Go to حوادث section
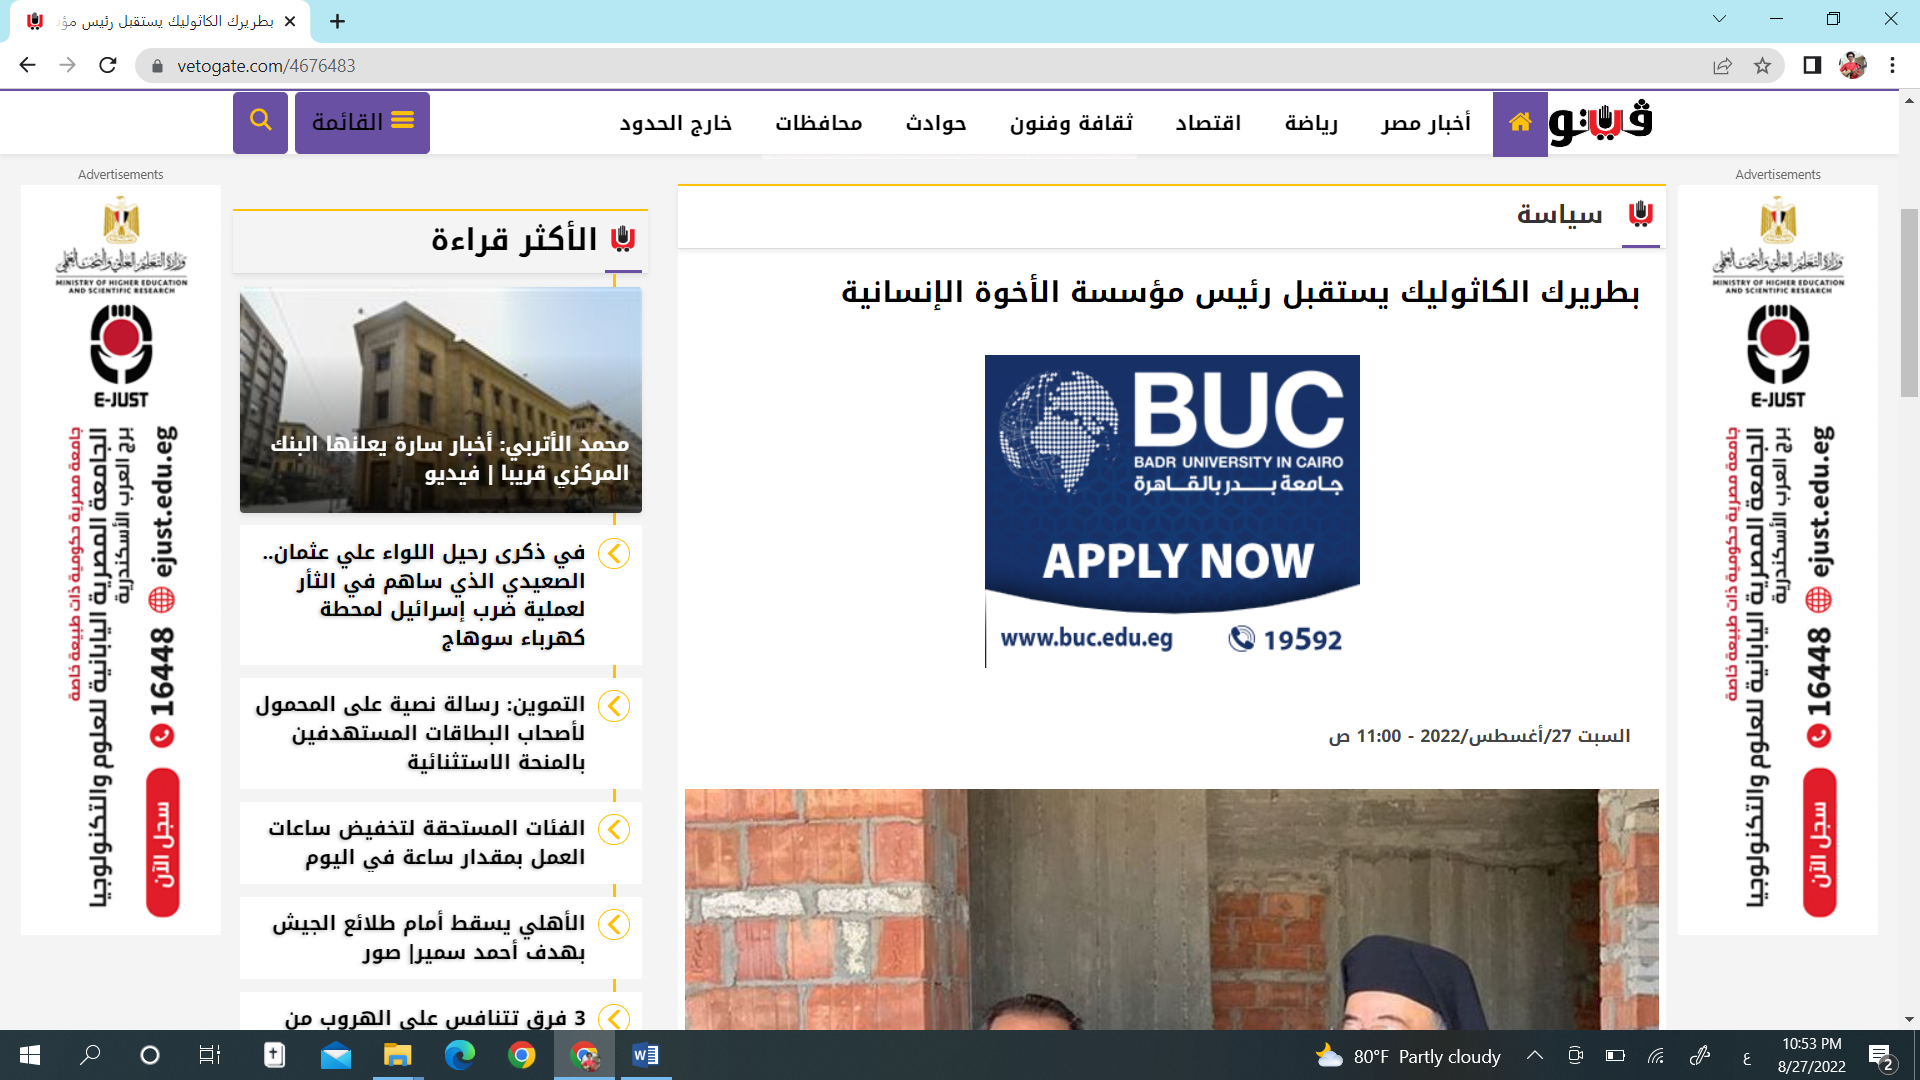 click(x=936, y=123)
